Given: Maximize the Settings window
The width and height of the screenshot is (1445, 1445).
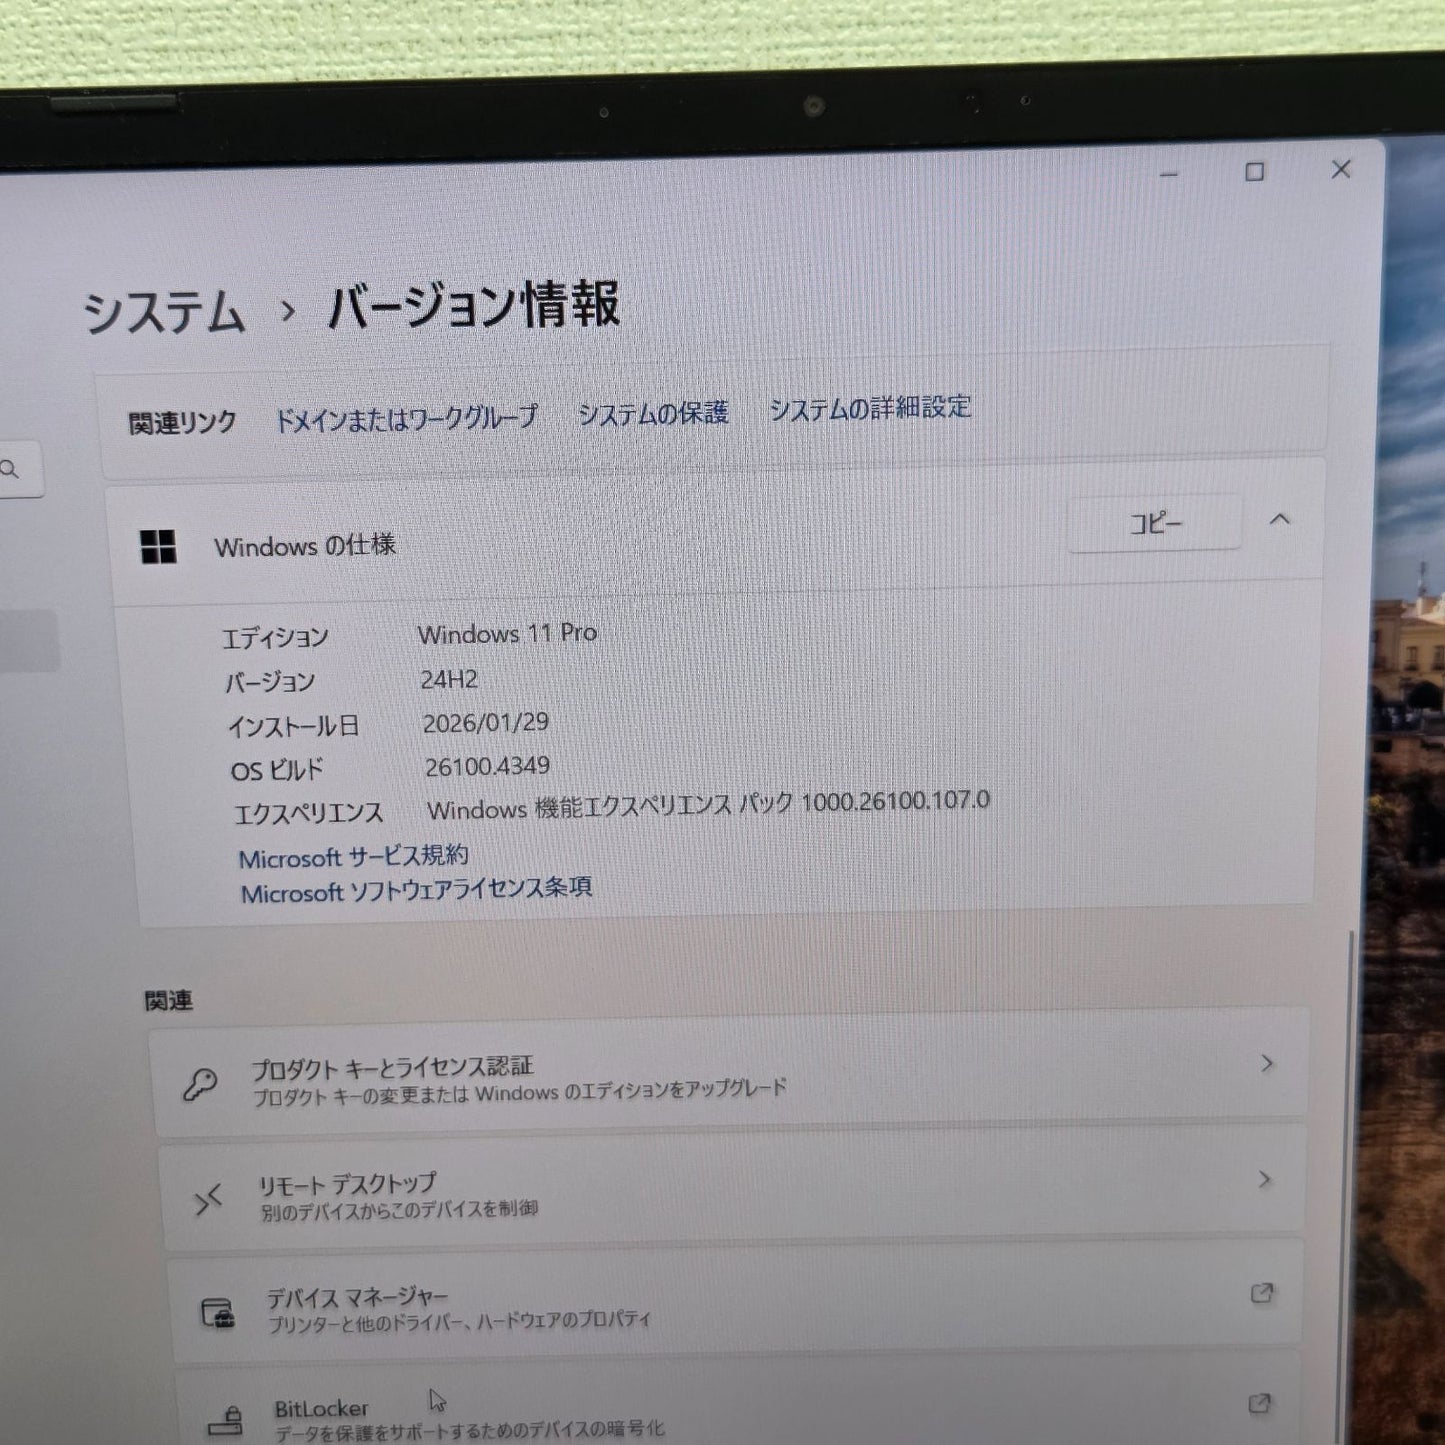Looking at the screenshot, I should point(1254,172).
